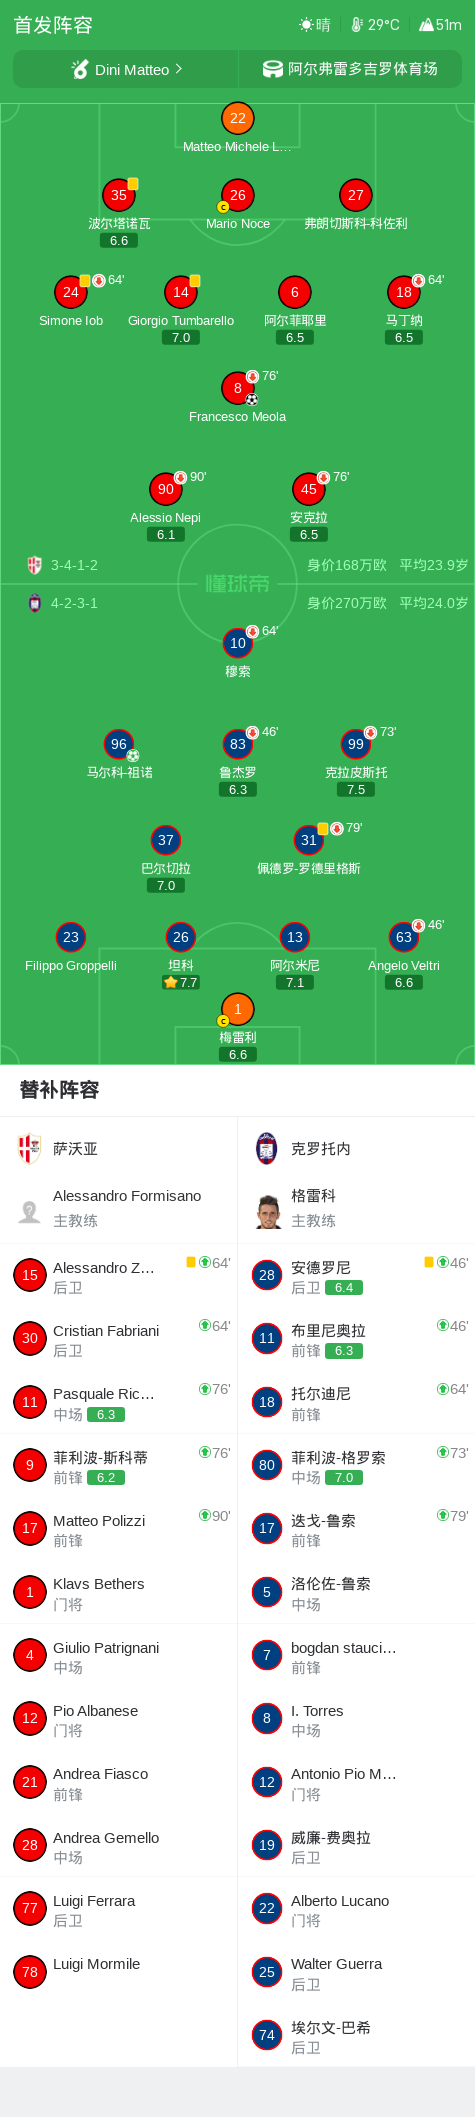Open substitute 菲利波-格罗索 number 80
This screenshot has height=2117, width=475.
click(x=355, y=1465)
